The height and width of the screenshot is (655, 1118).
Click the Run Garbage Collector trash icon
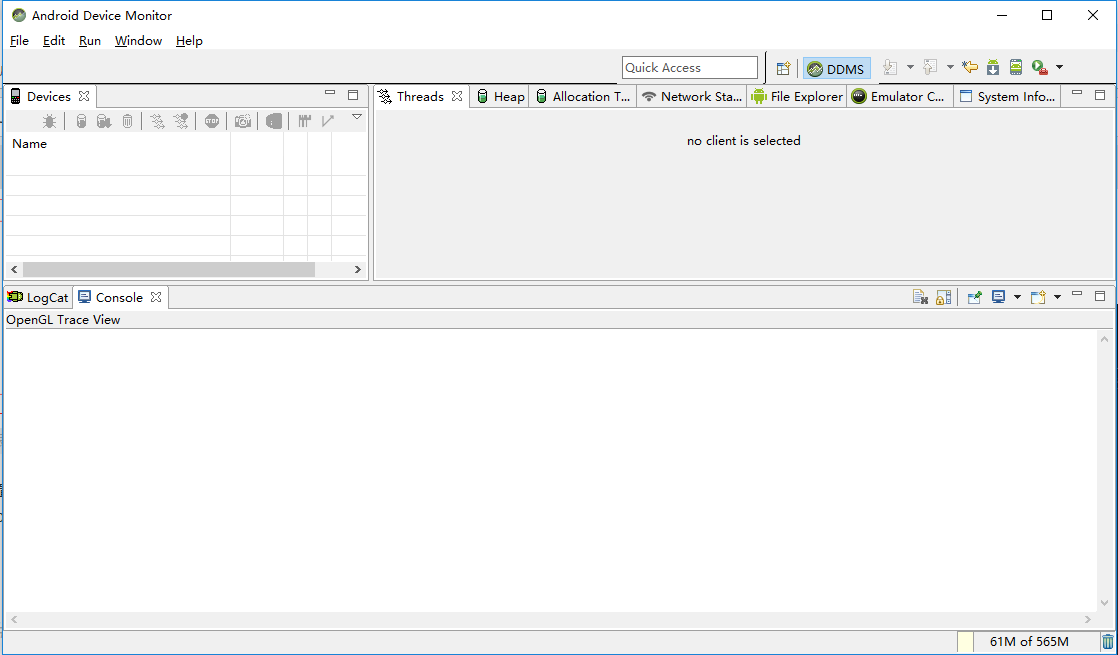tap(1107, 642)
